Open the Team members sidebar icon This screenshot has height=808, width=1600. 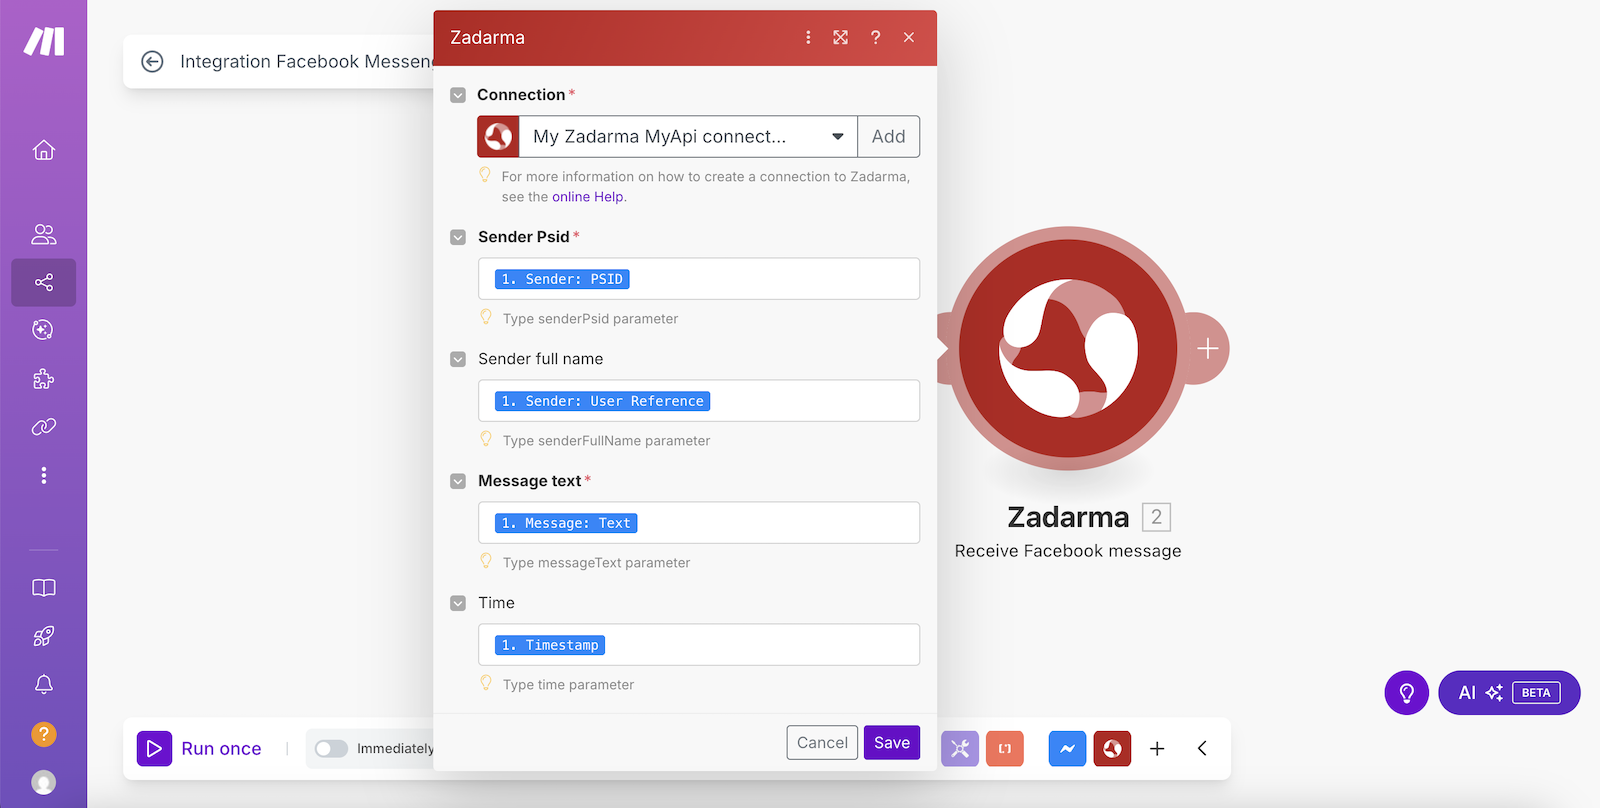coord(43,234)
